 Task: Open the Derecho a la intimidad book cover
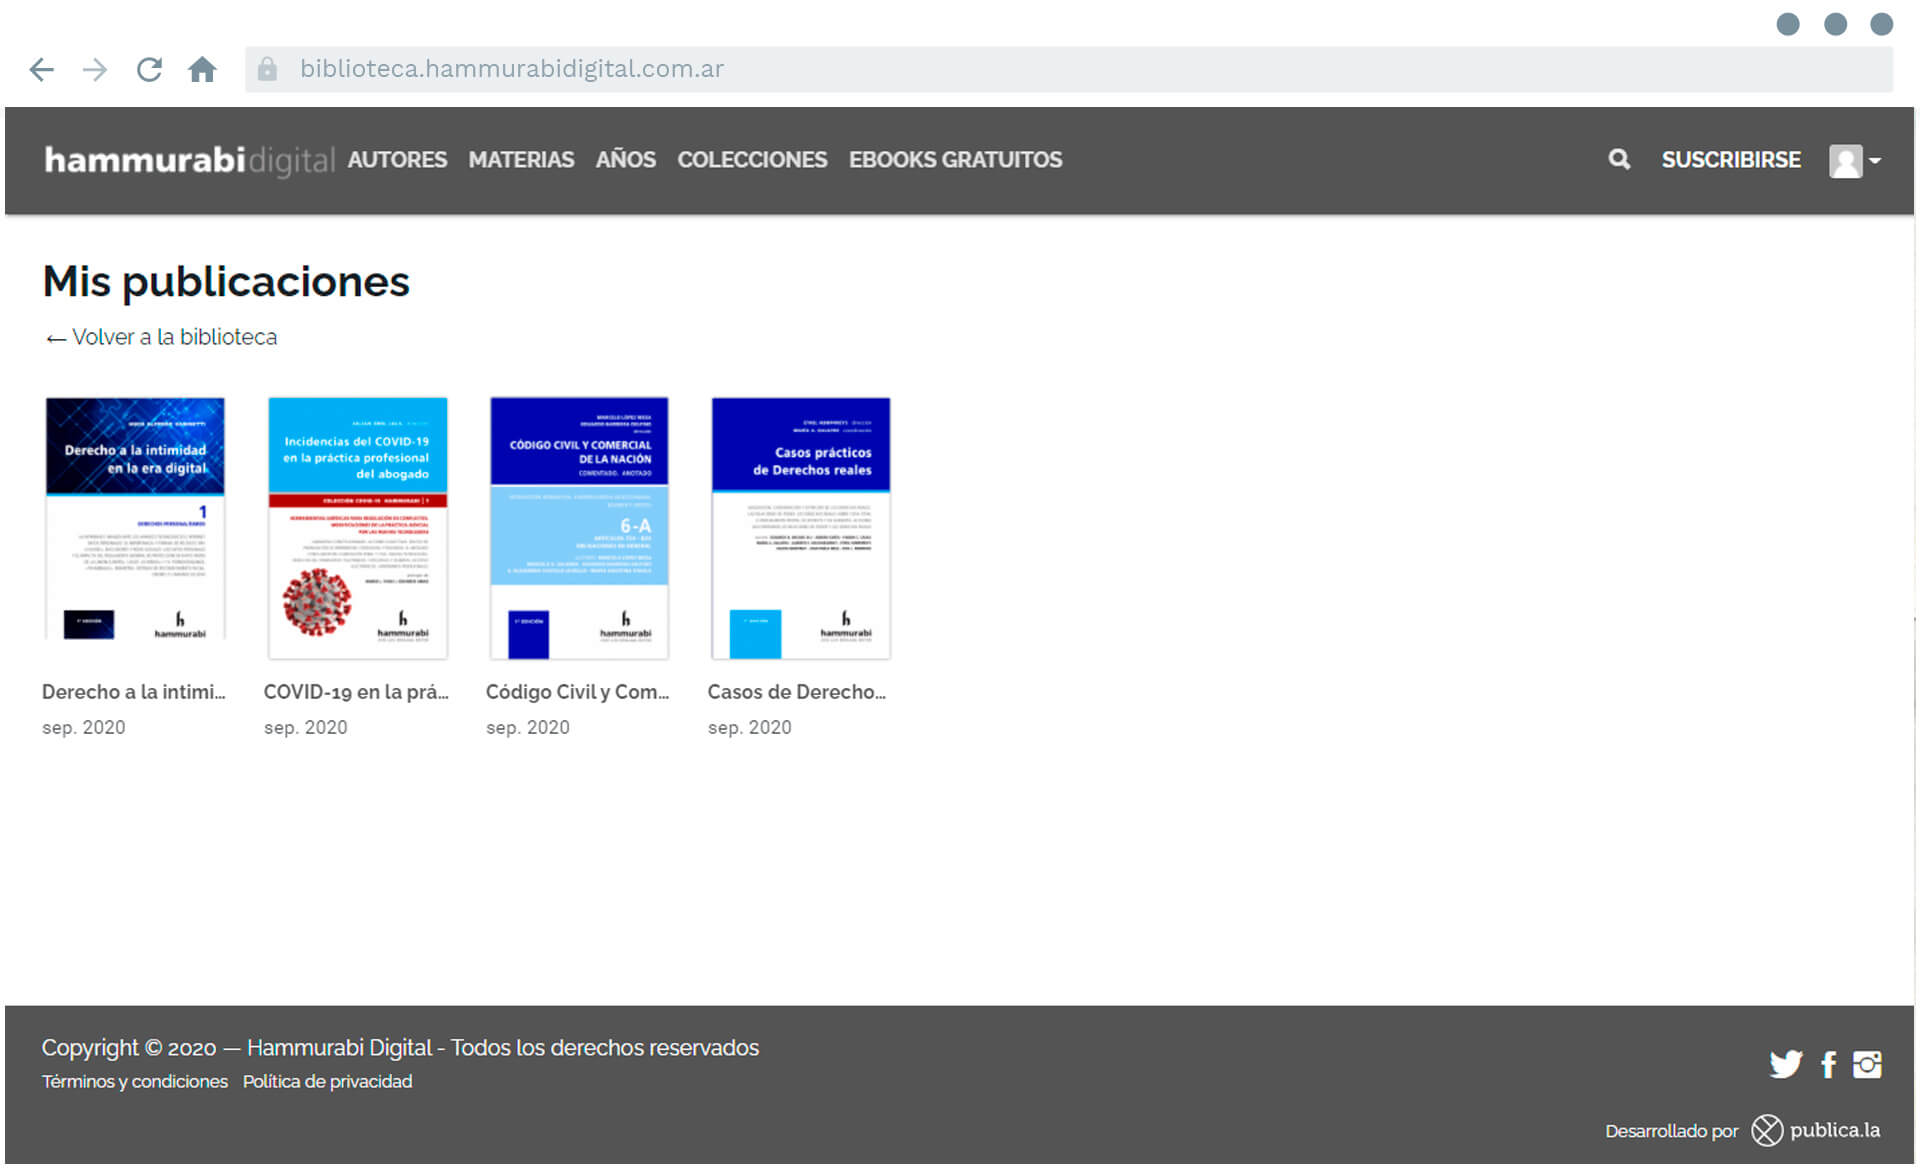click(x=135, y=518)
